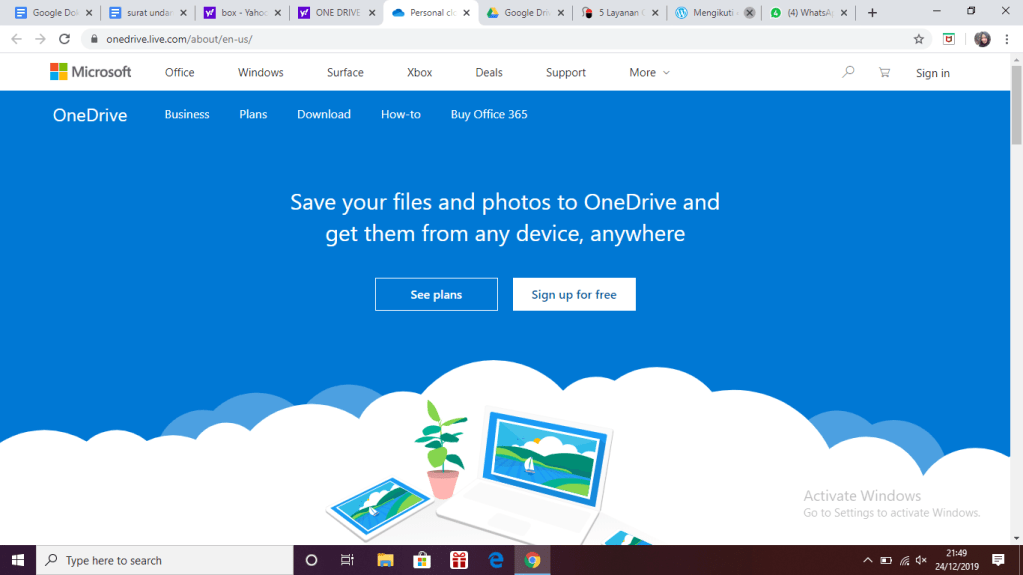This screenshot has width=1023, height=575.
Task: Open File Explorer in the taskbar
Action: coord(385,560)
